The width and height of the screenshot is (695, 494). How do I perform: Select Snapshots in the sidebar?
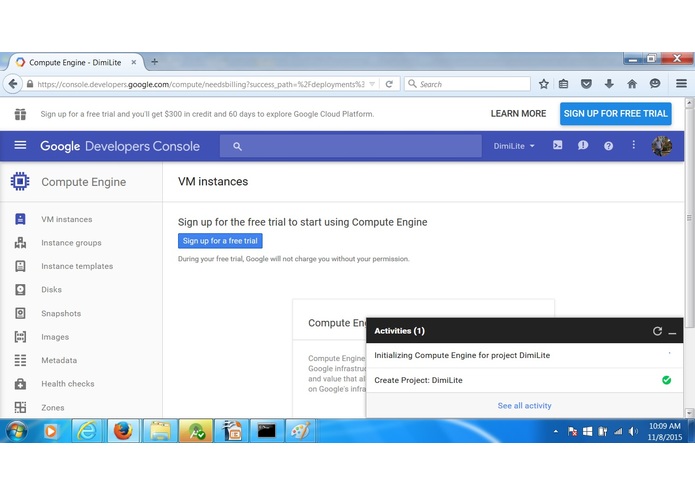(x=61, y=314)
